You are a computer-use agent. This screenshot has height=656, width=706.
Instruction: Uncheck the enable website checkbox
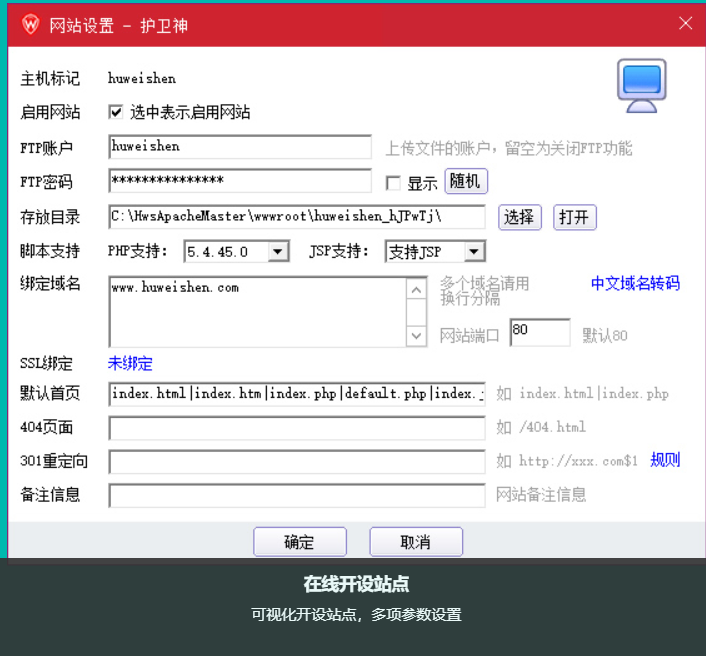[116, 112]
